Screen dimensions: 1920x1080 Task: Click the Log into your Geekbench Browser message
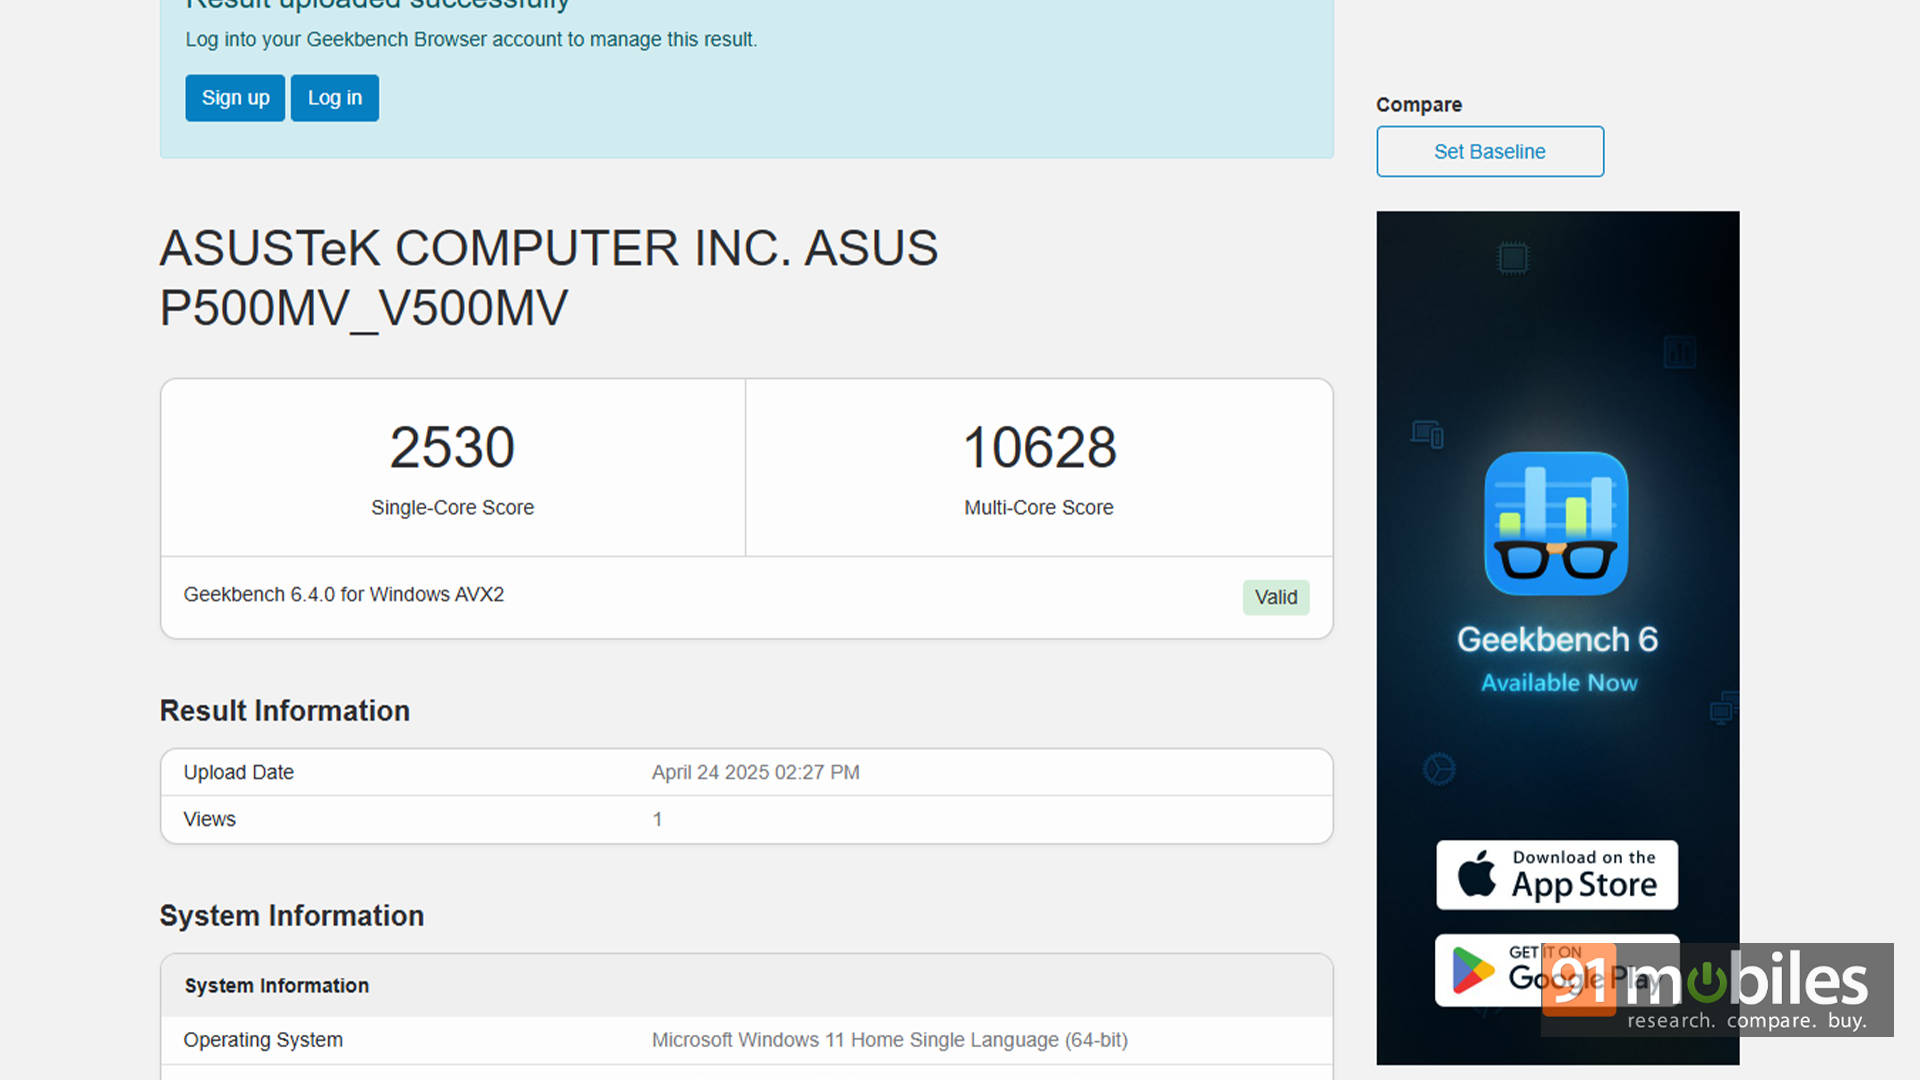click(471, 39)
